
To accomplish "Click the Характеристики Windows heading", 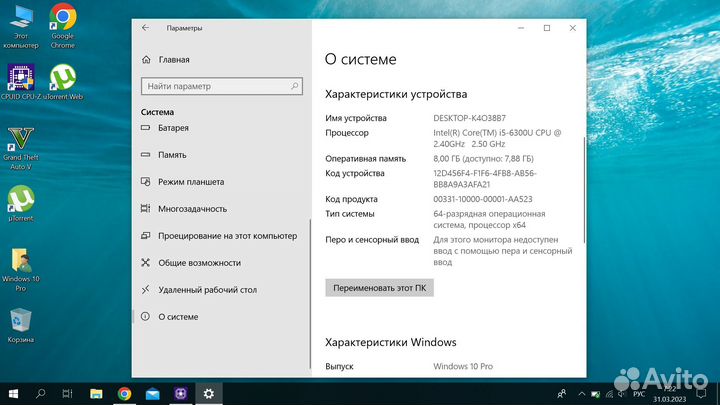I will 390,342.
